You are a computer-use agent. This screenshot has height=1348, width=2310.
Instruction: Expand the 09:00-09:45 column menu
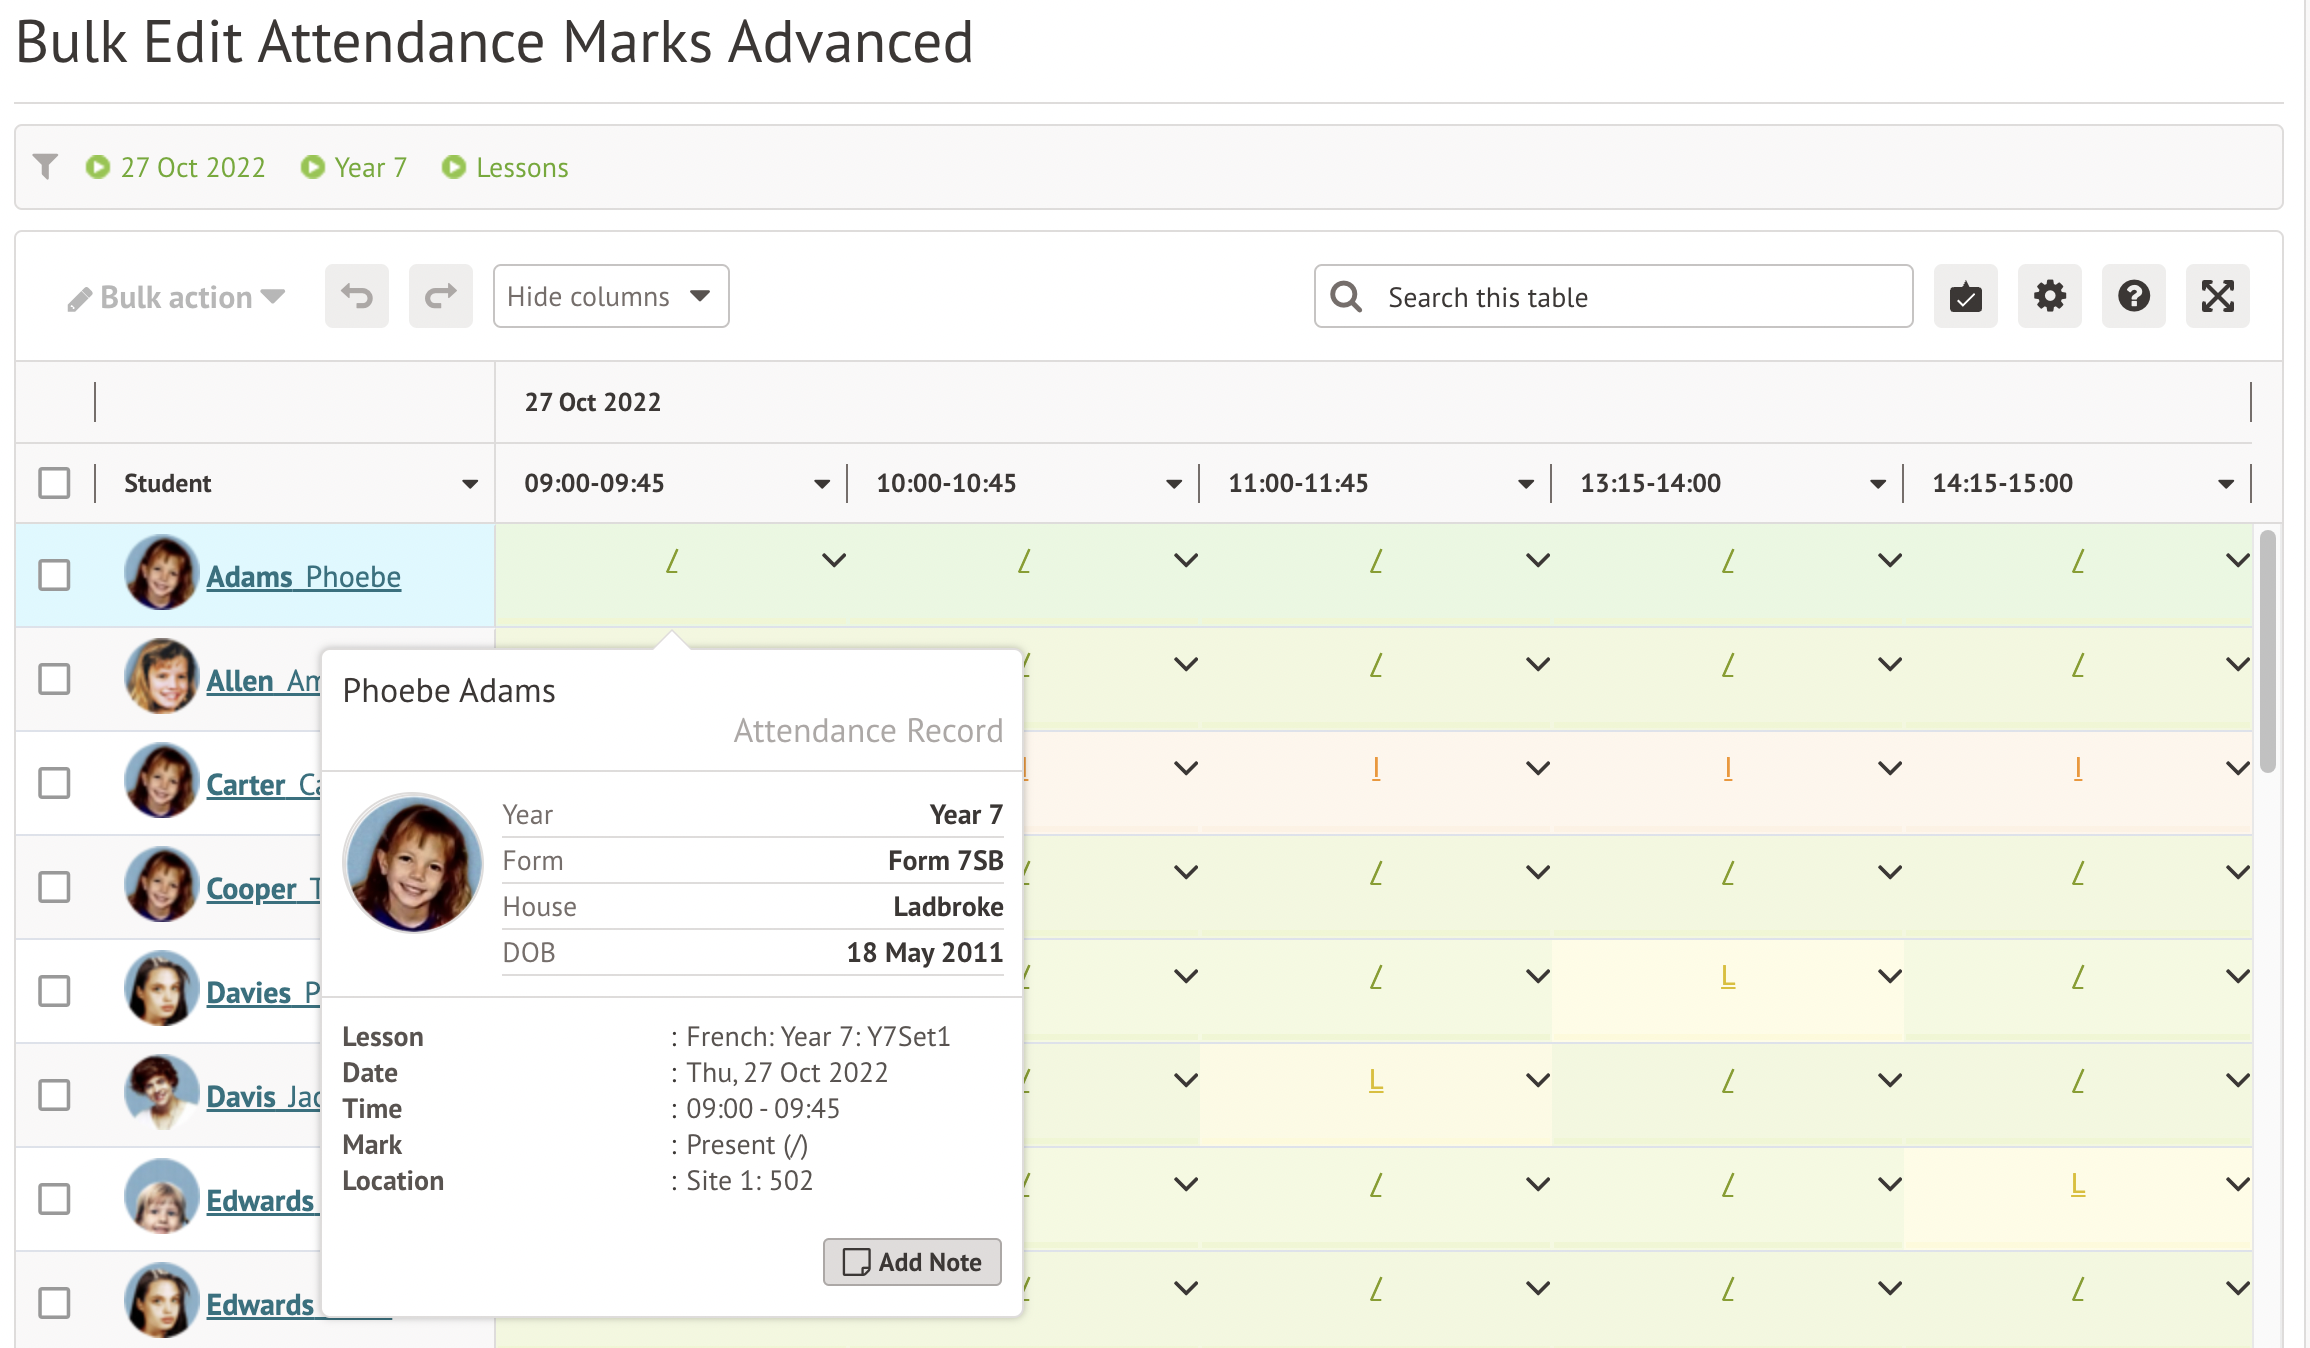(821, 484)
